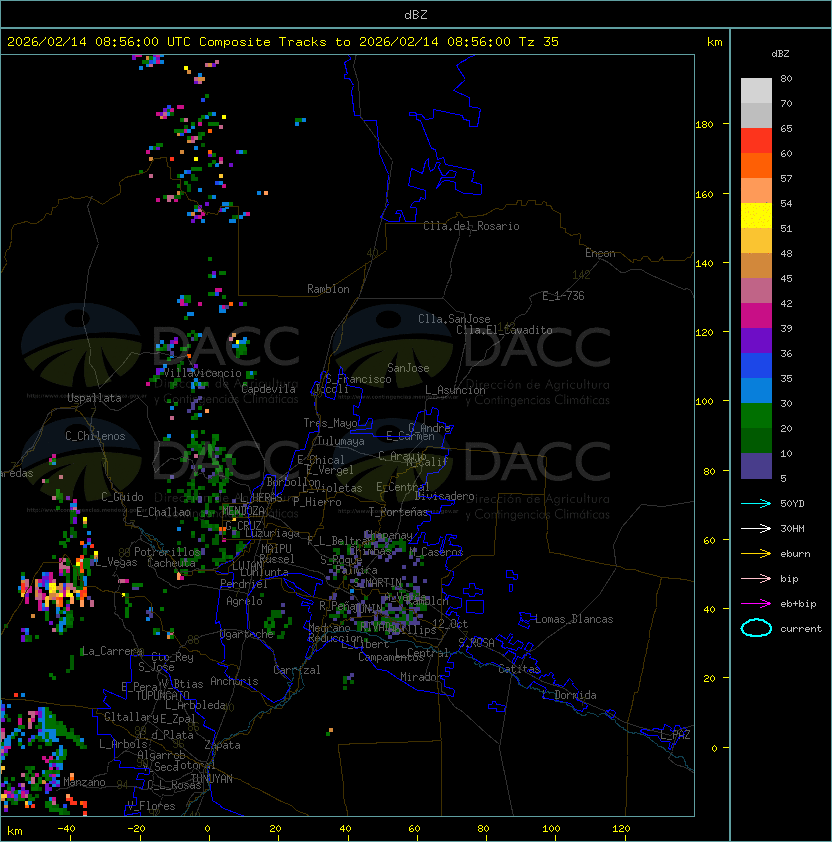Click the 'TUNUYAN' label

(x=212, y=779)
